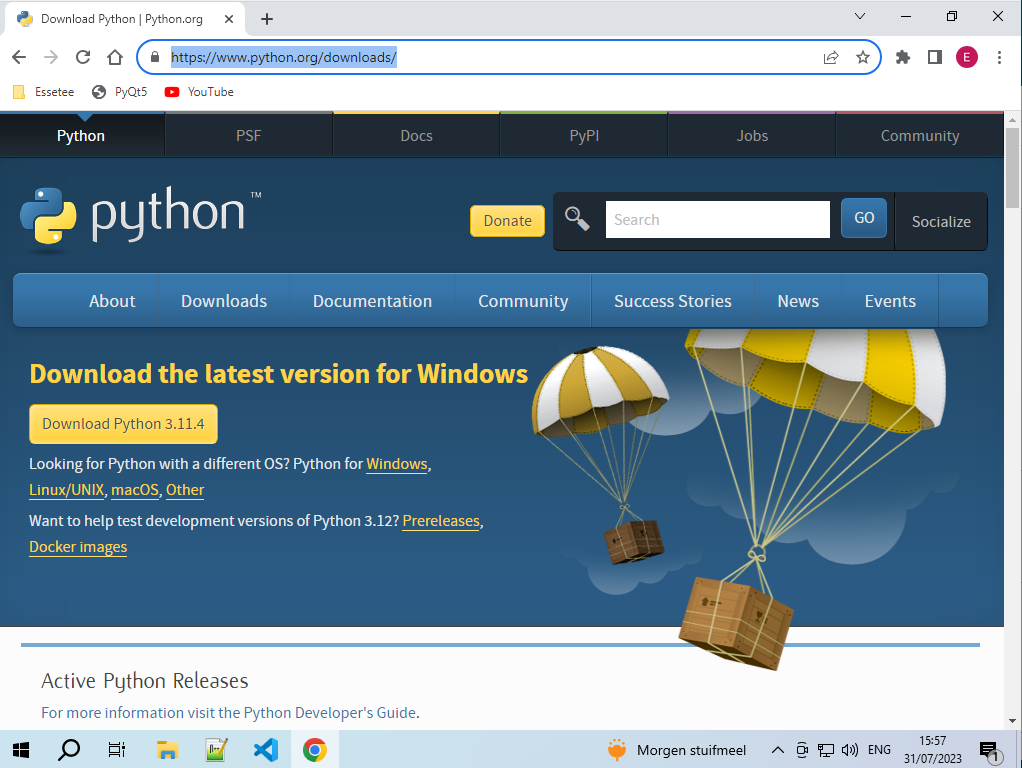Click the Download Python 3.11.4 button
1022x768 pixels.
(123, 424)
